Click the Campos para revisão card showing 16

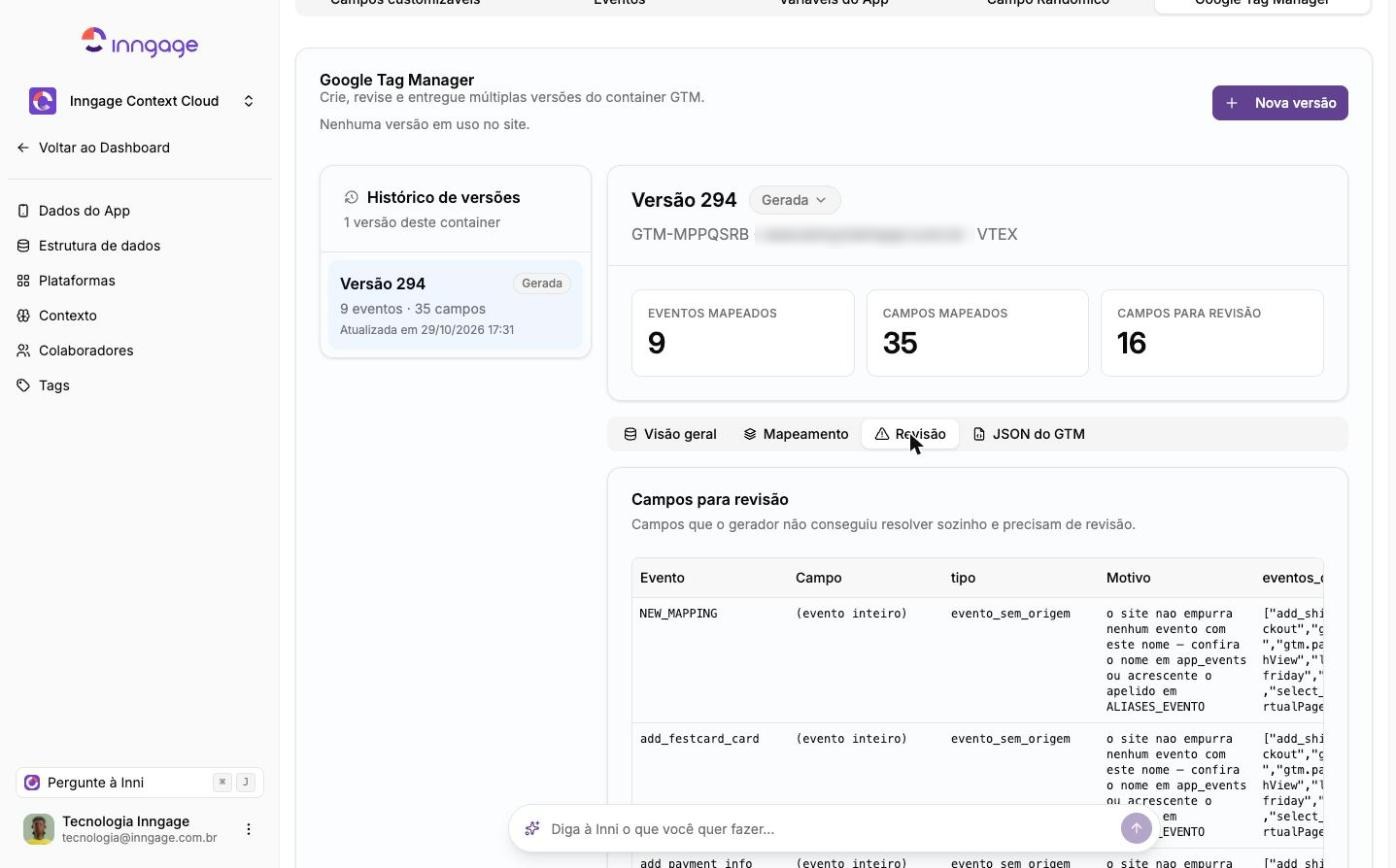point(1213,333)
